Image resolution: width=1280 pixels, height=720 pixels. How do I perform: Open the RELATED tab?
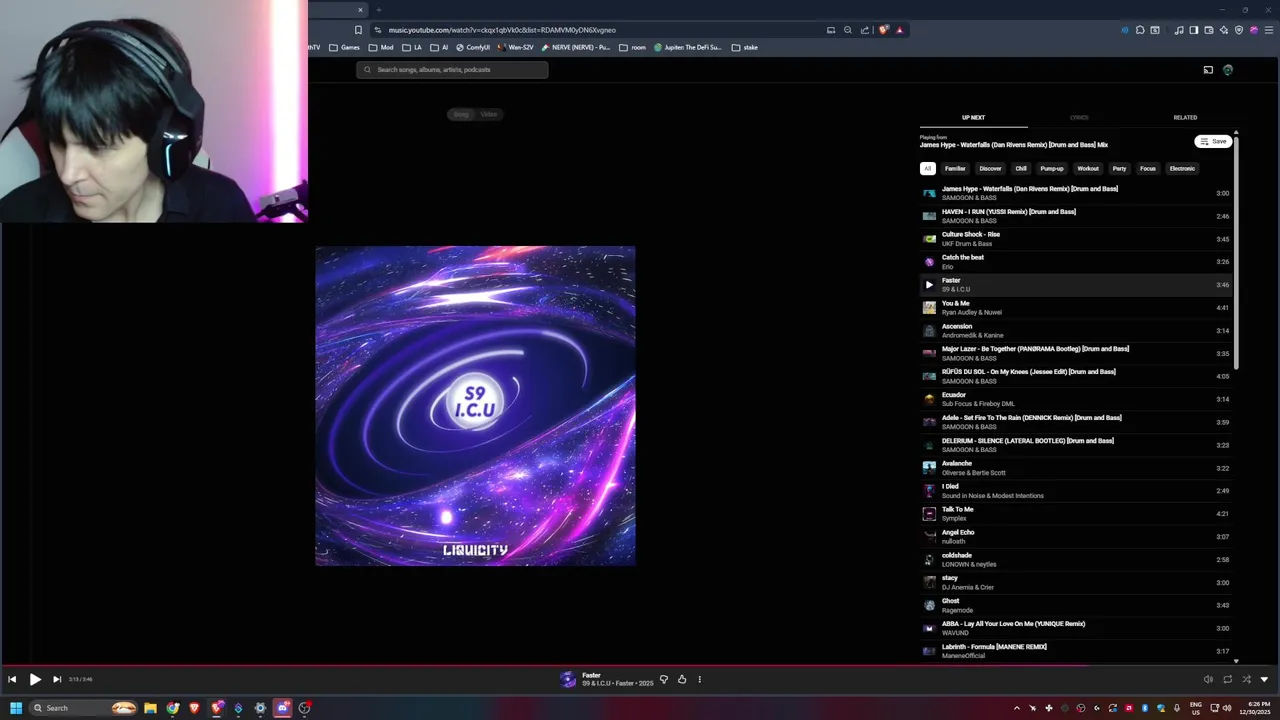(1185, 117)
